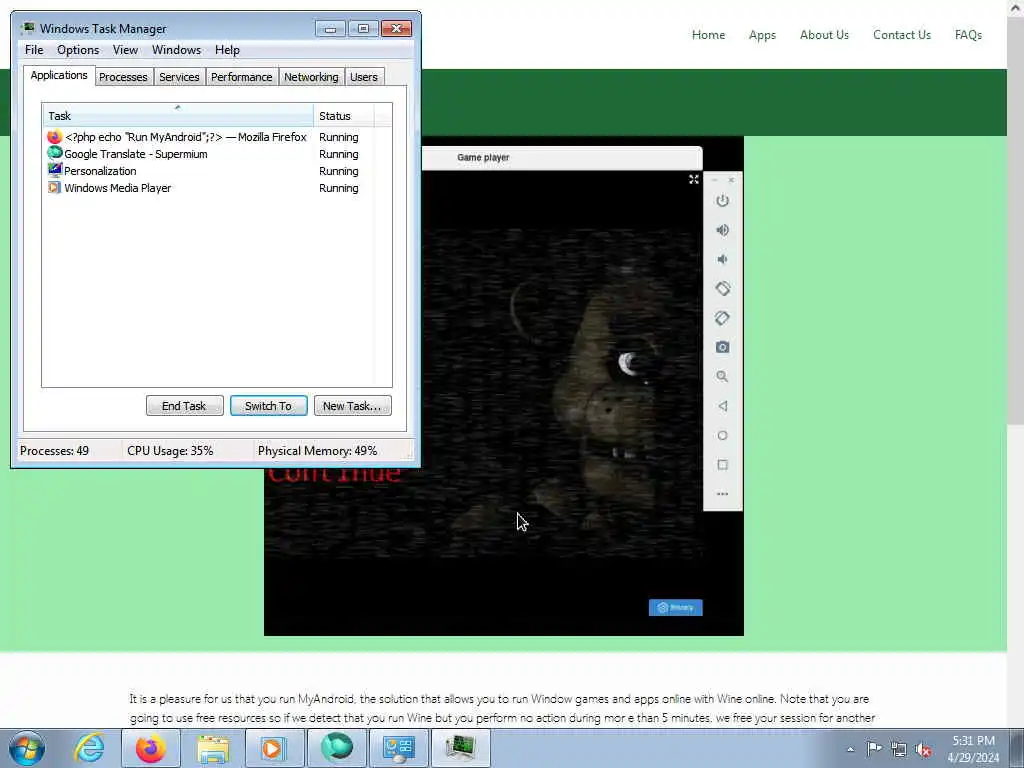
Task: Close the Windows Task Manager window
Action: coord(396,29)
